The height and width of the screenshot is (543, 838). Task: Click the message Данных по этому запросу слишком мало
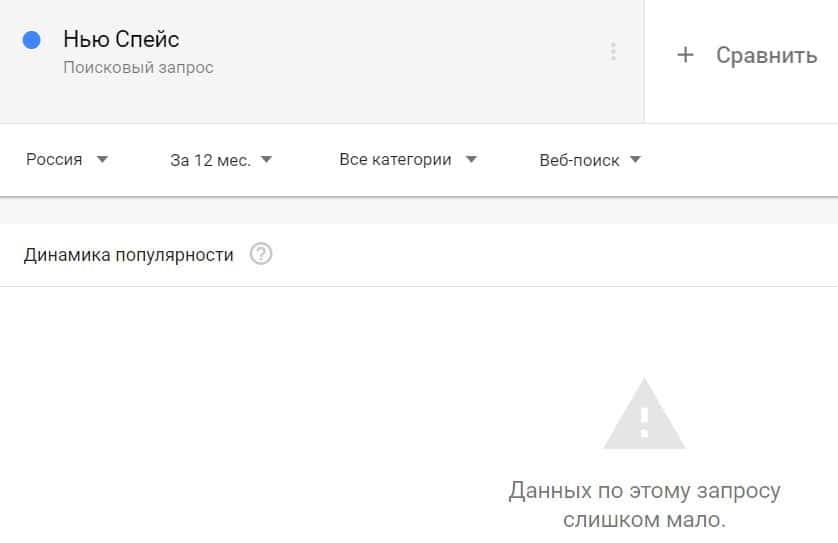click(644, 505)
